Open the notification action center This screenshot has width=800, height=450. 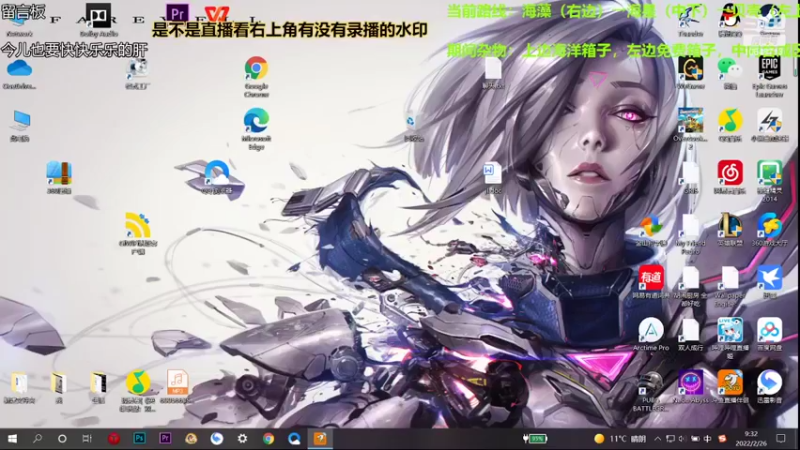781,439
